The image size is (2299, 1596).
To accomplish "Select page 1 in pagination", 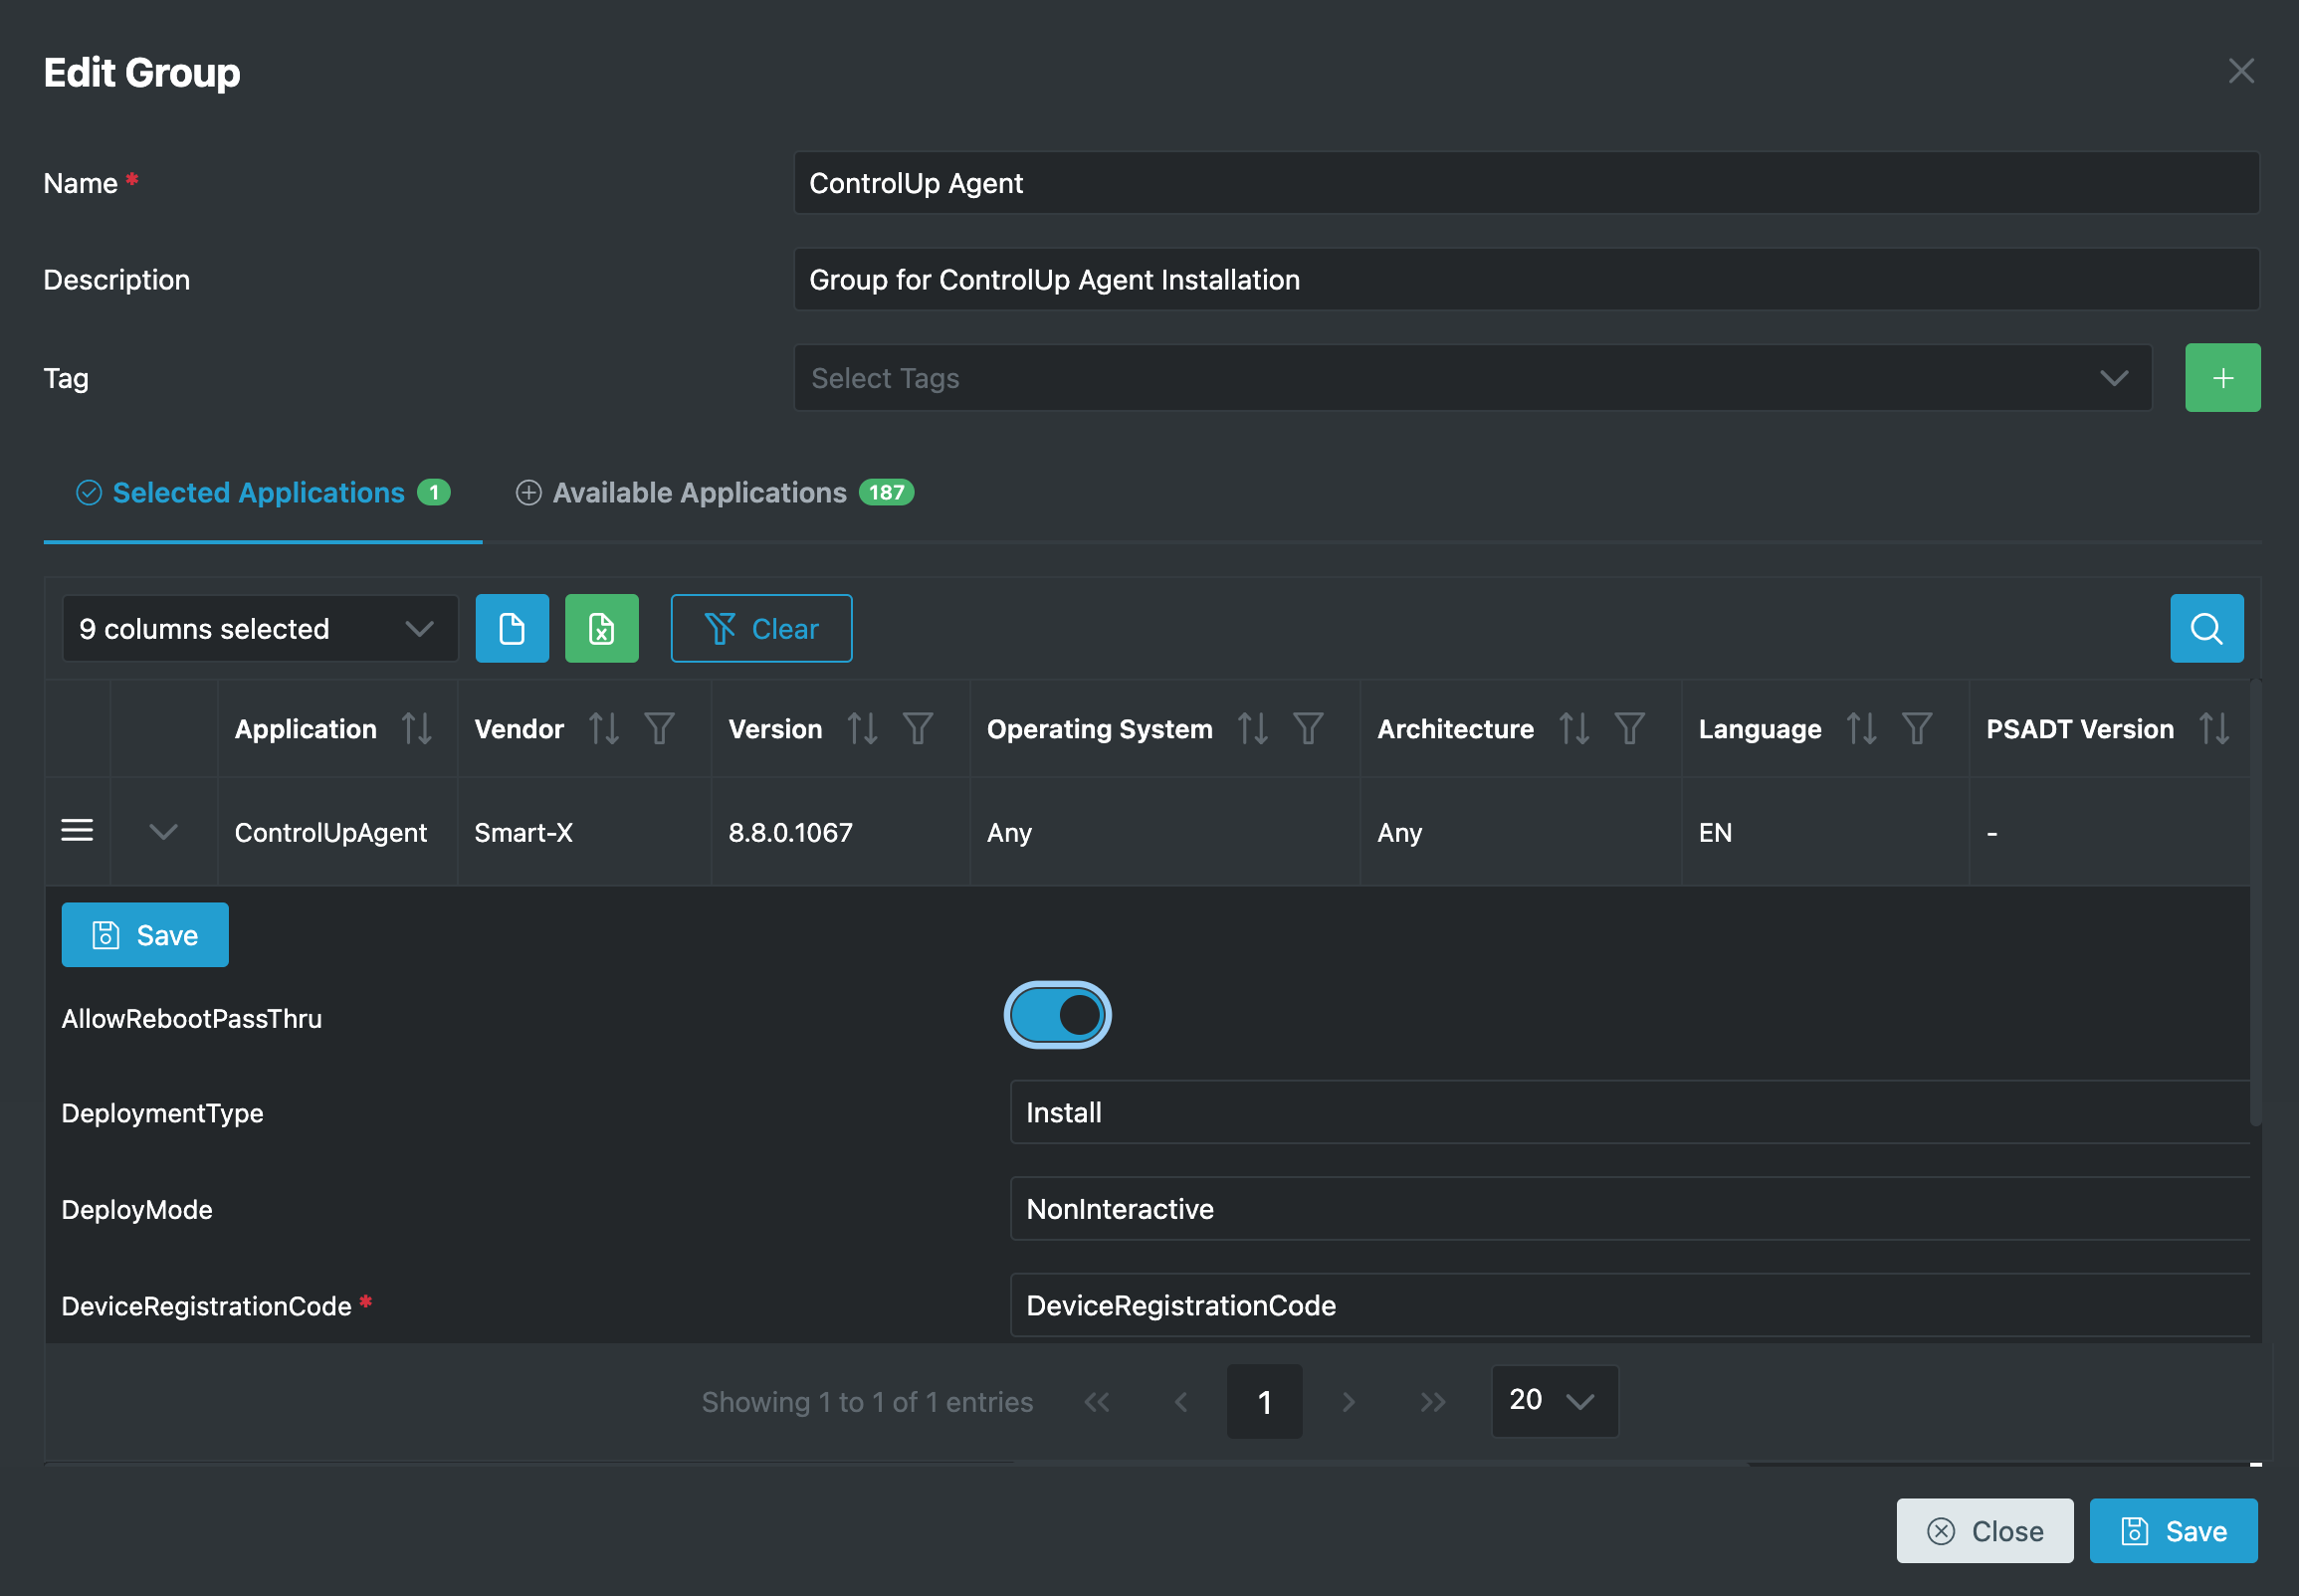I will click(x=1264, y=1402).
